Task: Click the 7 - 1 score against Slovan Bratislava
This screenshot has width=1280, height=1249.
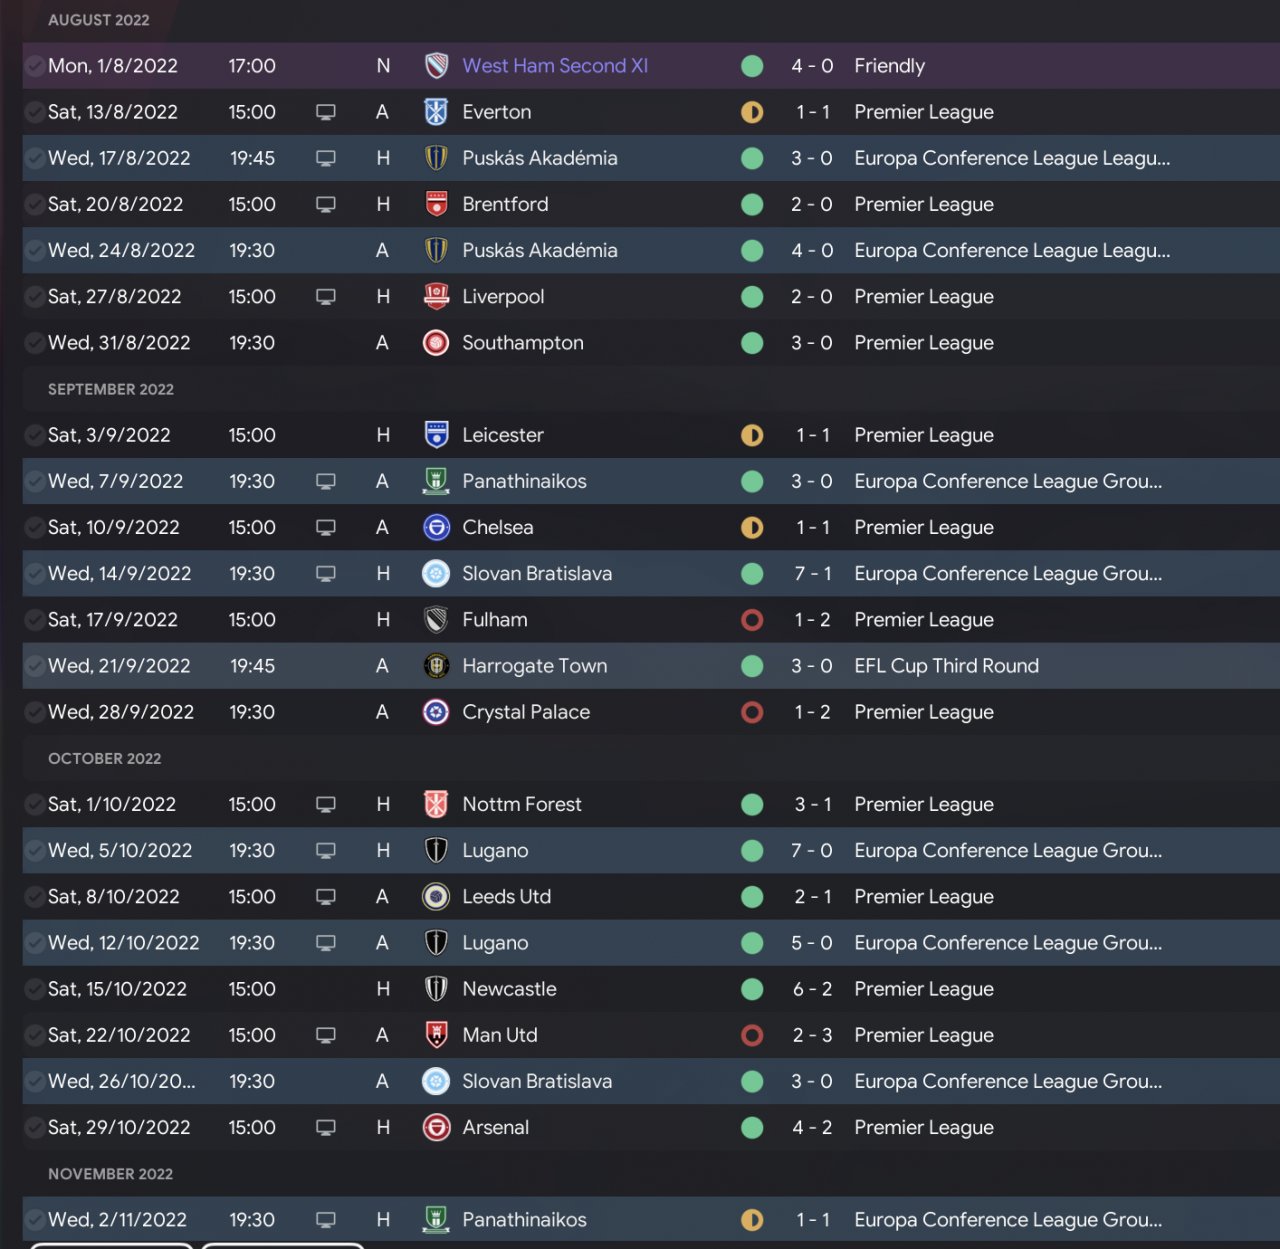Action: [812, 574]
